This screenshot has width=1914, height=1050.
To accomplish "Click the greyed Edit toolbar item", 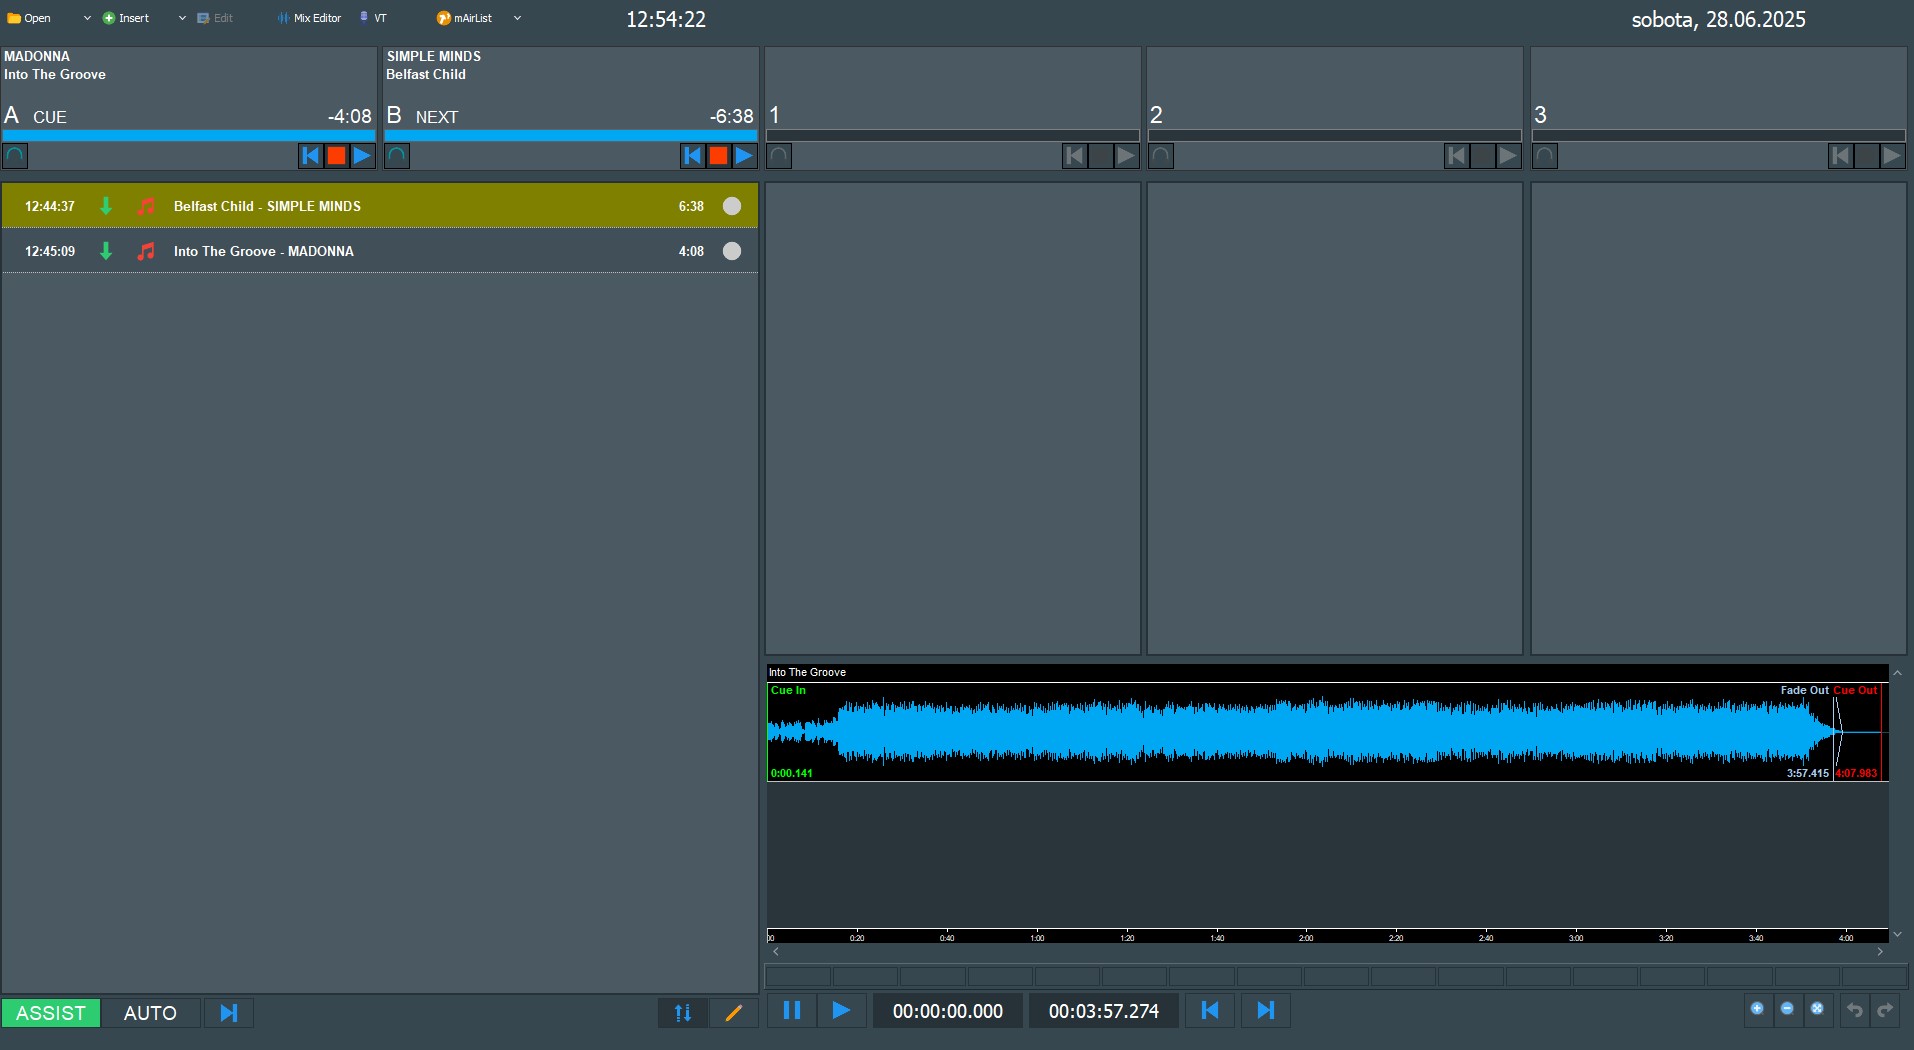I will pyautogui.click(x=215, y=18).
